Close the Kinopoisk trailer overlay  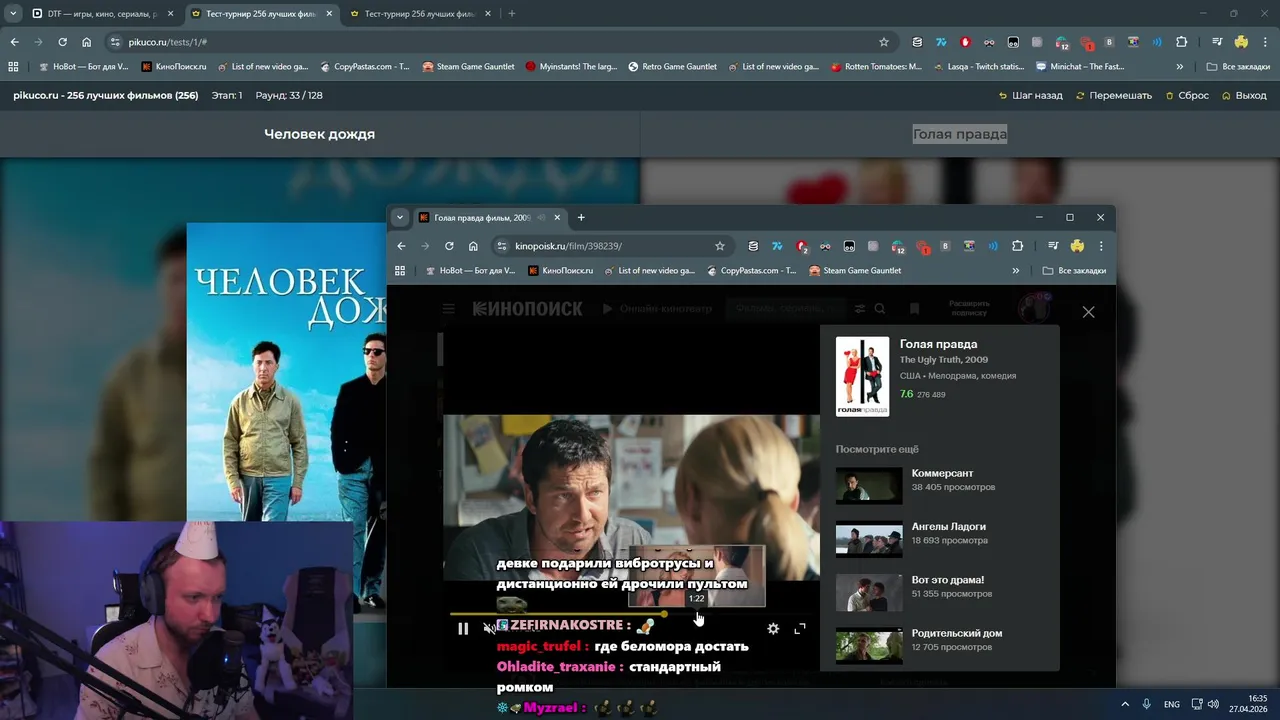click(1088, 312)
